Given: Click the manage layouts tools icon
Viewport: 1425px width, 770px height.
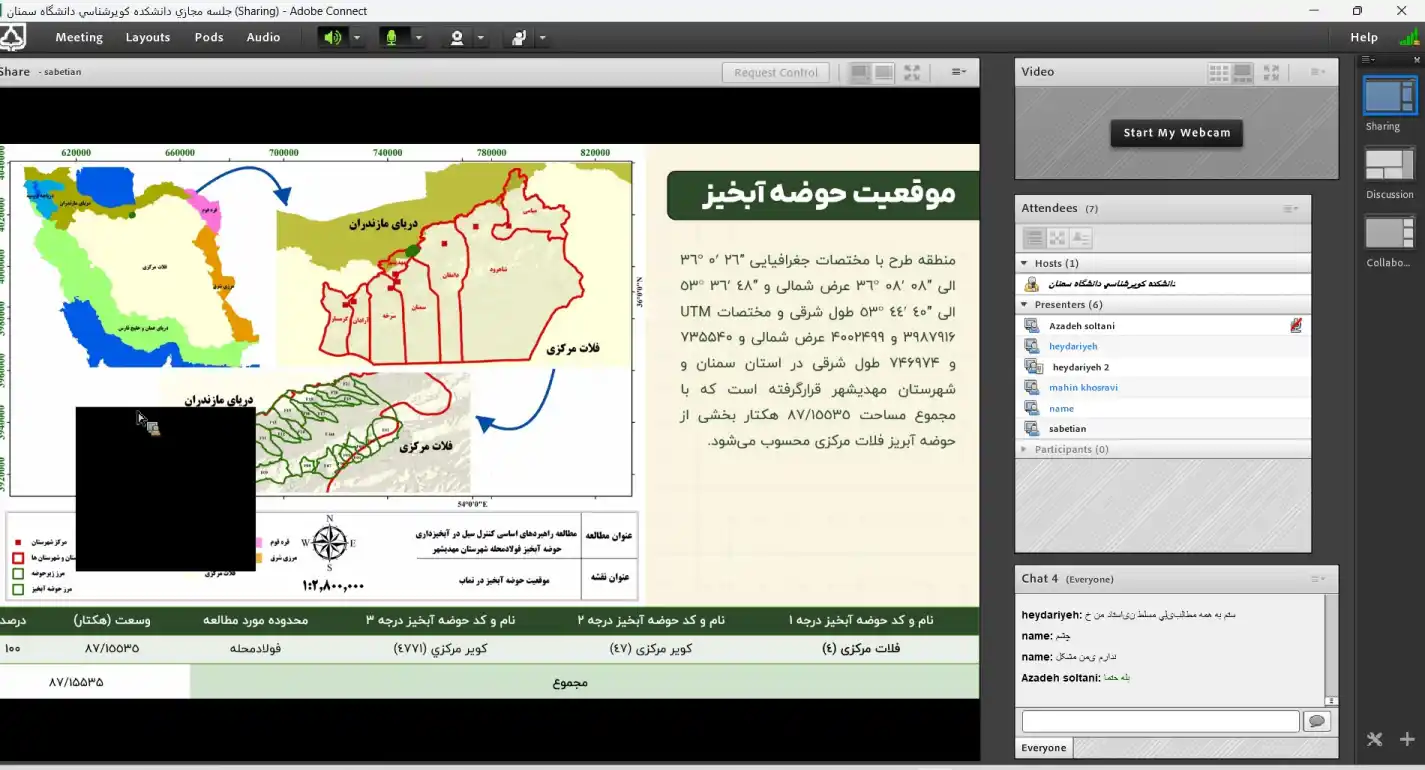Looking at the screenshot, I should point(1375,739).
